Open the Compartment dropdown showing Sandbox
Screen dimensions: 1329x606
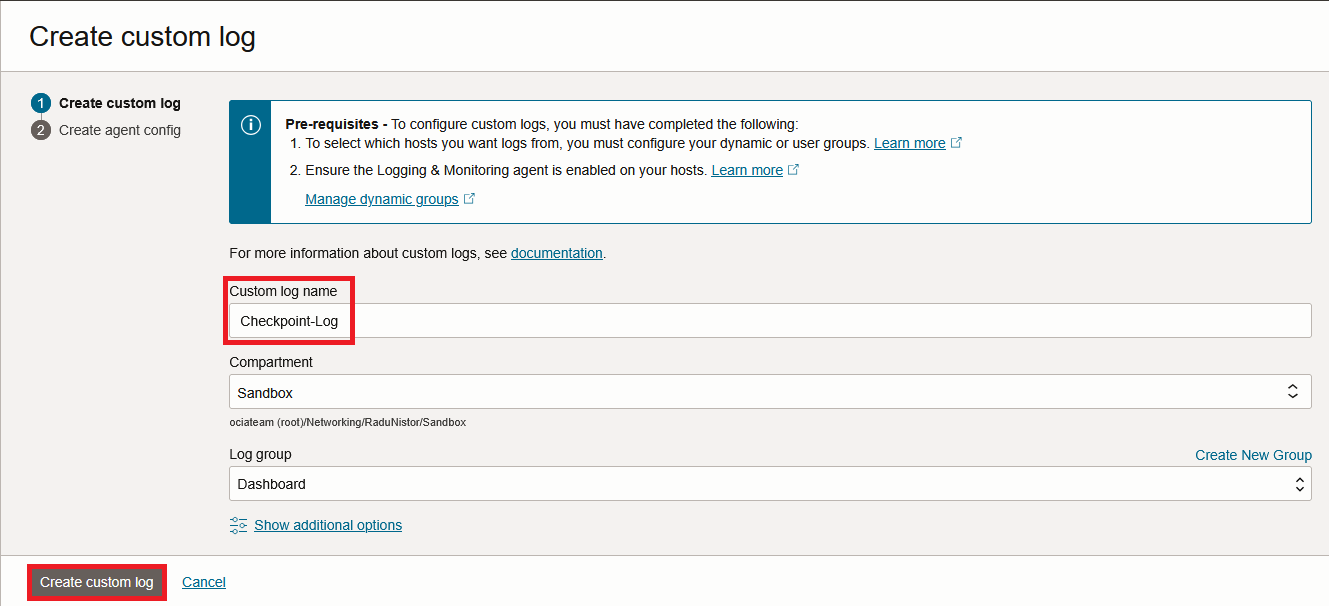(x=770, y=392)
